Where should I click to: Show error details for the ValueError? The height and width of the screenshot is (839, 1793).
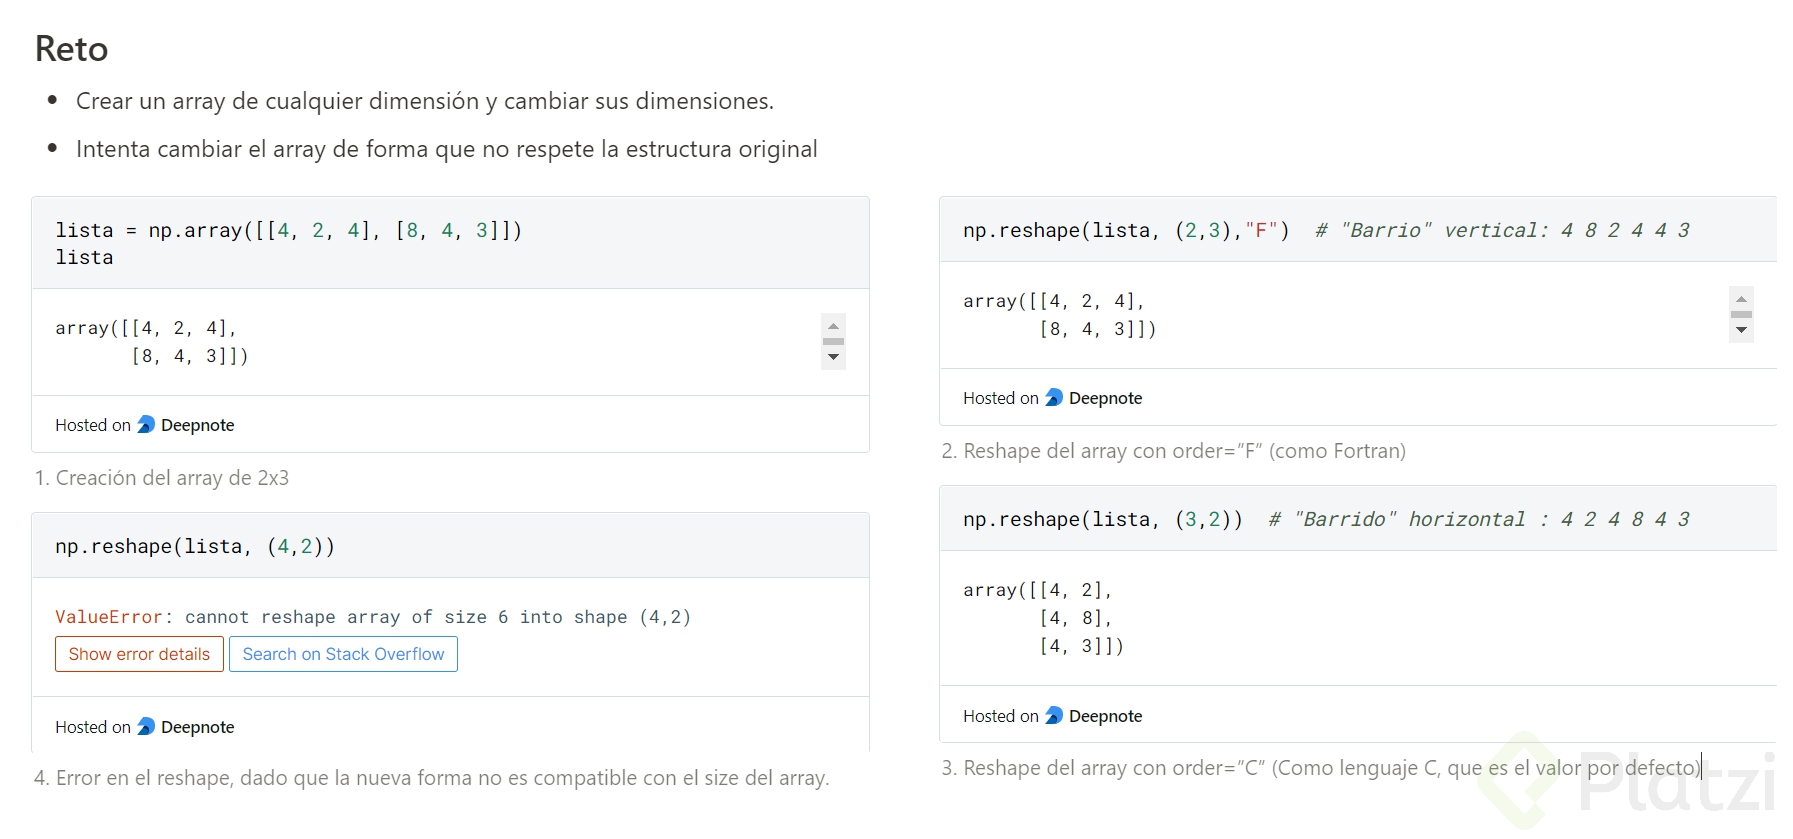coord(139,654)
